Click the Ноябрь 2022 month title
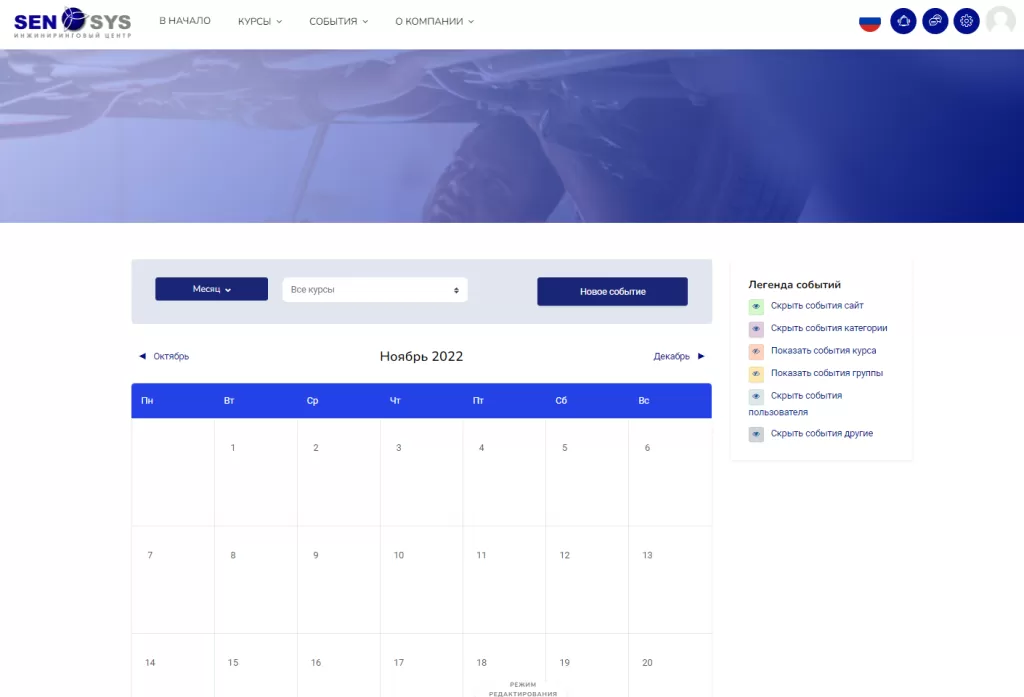Image resolution: width=1024 pixels, height=697 pixels. (421, 356)
